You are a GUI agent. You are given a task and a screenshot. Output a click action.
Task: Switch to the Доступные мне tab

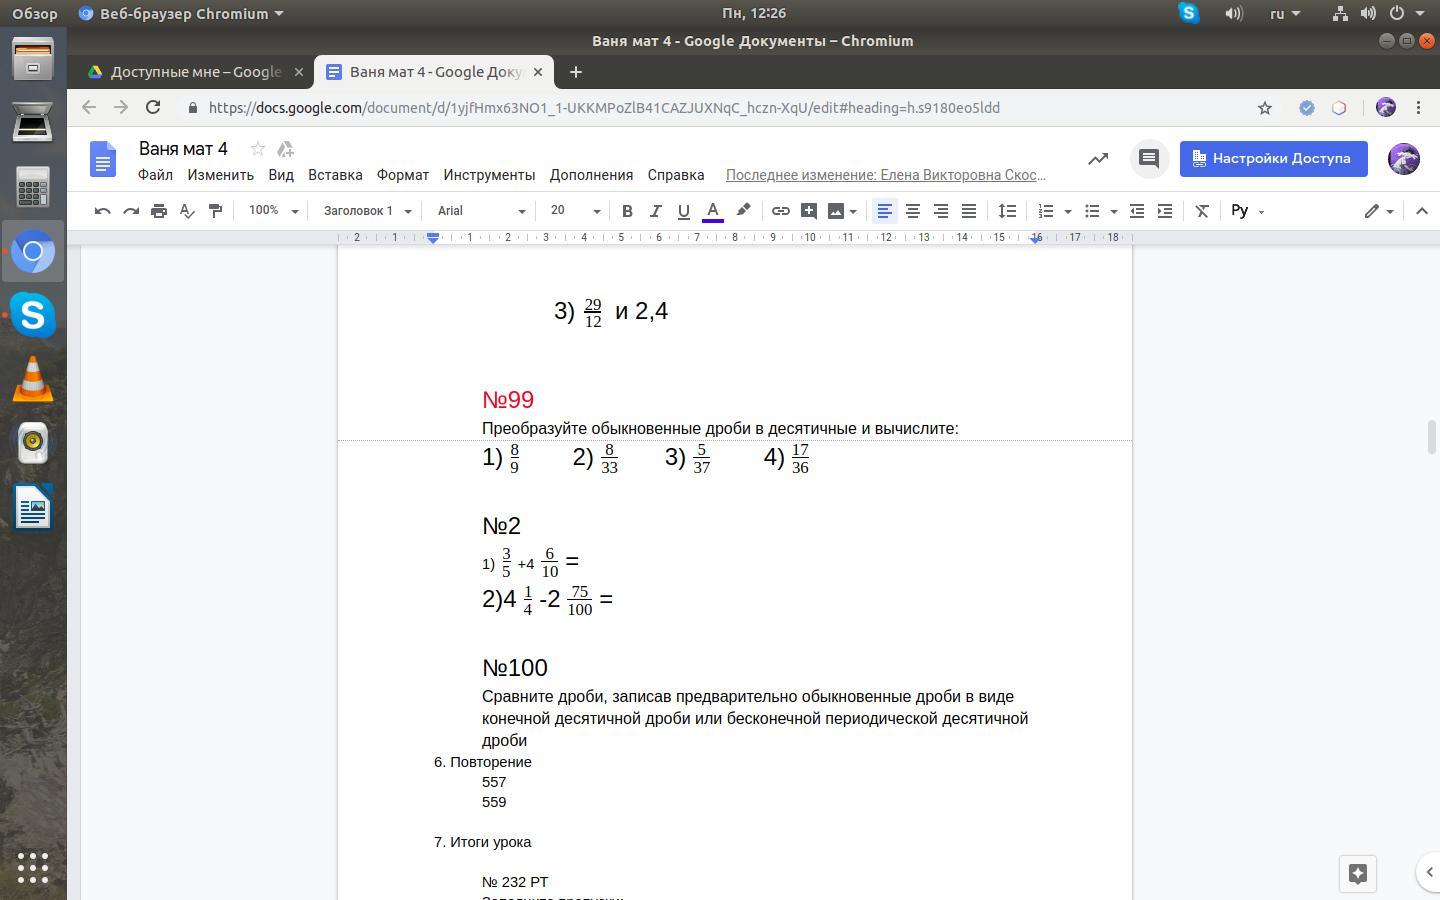tap(196, 72)
